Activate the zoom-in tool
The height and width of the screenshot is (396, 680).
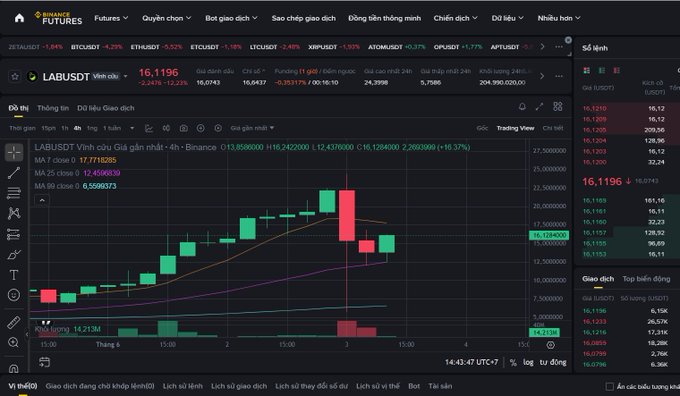coord(13,343)
